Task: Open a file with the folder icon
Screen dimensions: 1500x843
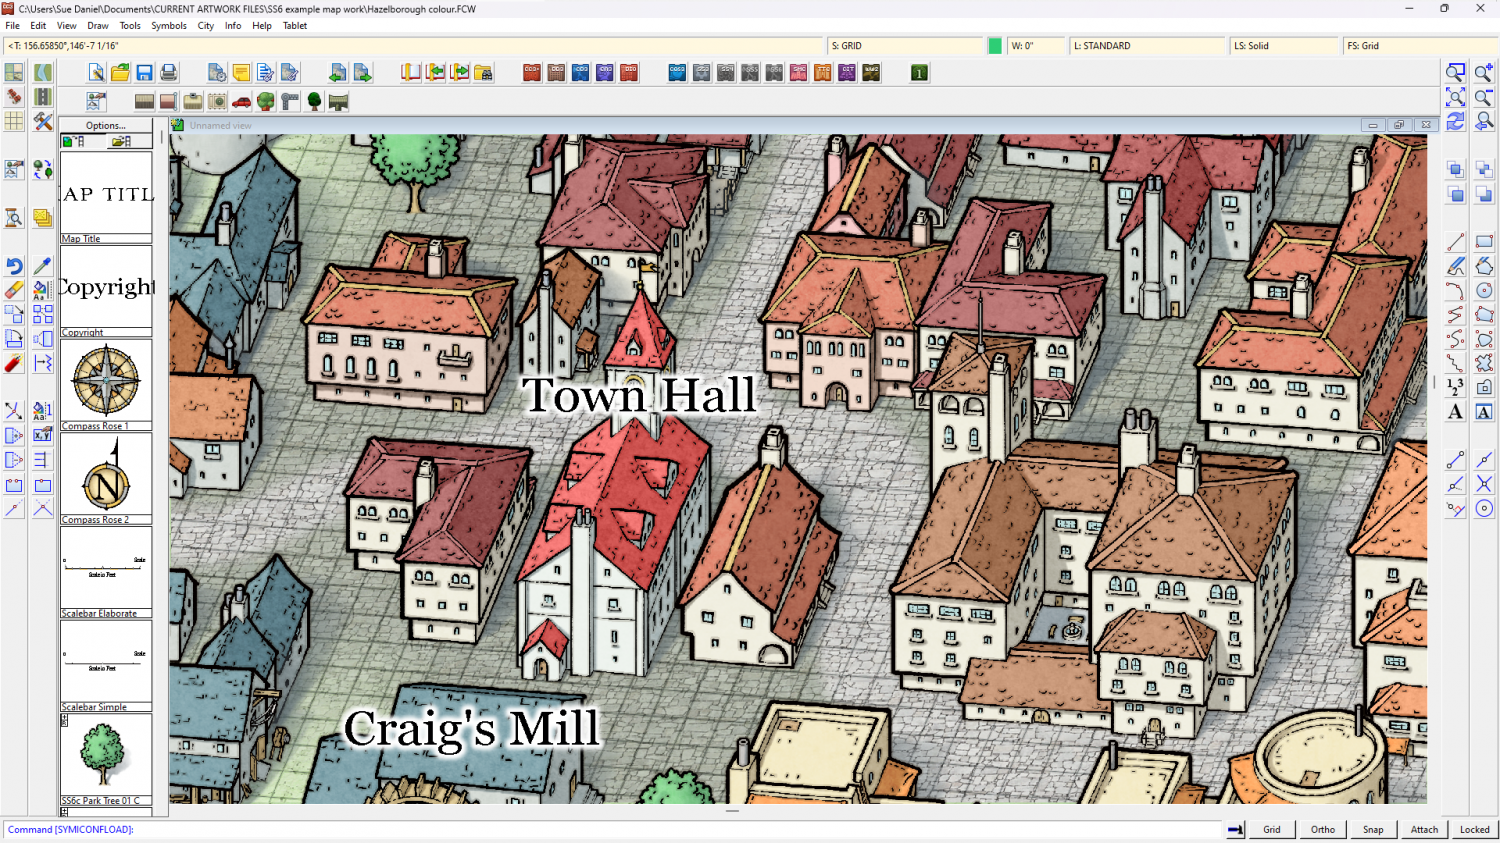Action: pos(120,72)
